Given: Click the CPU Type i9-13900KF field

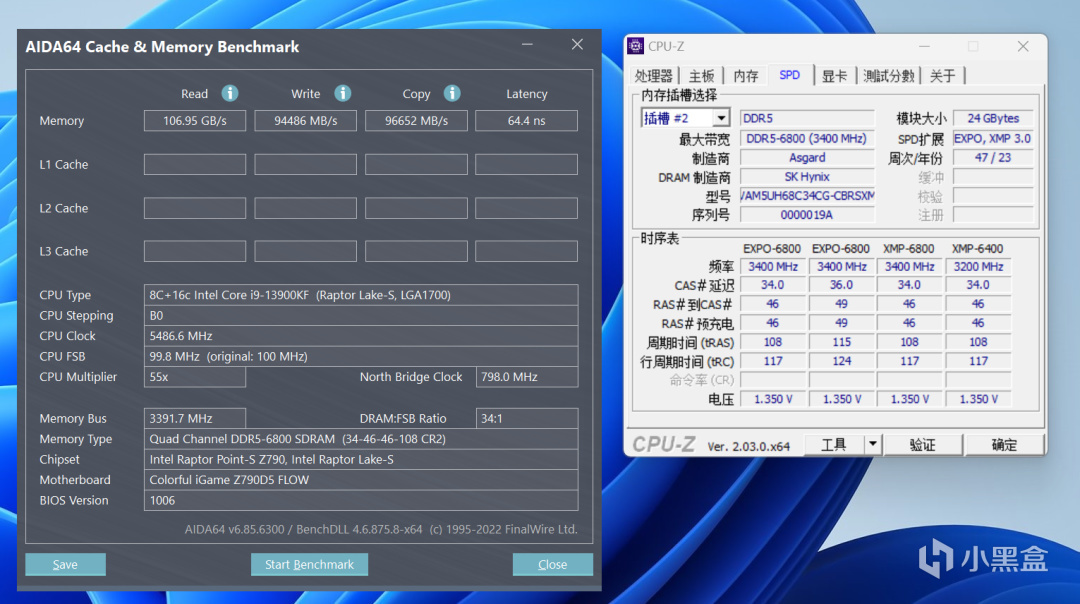Looking at the screenshot, I should click(x=361, y=295).
